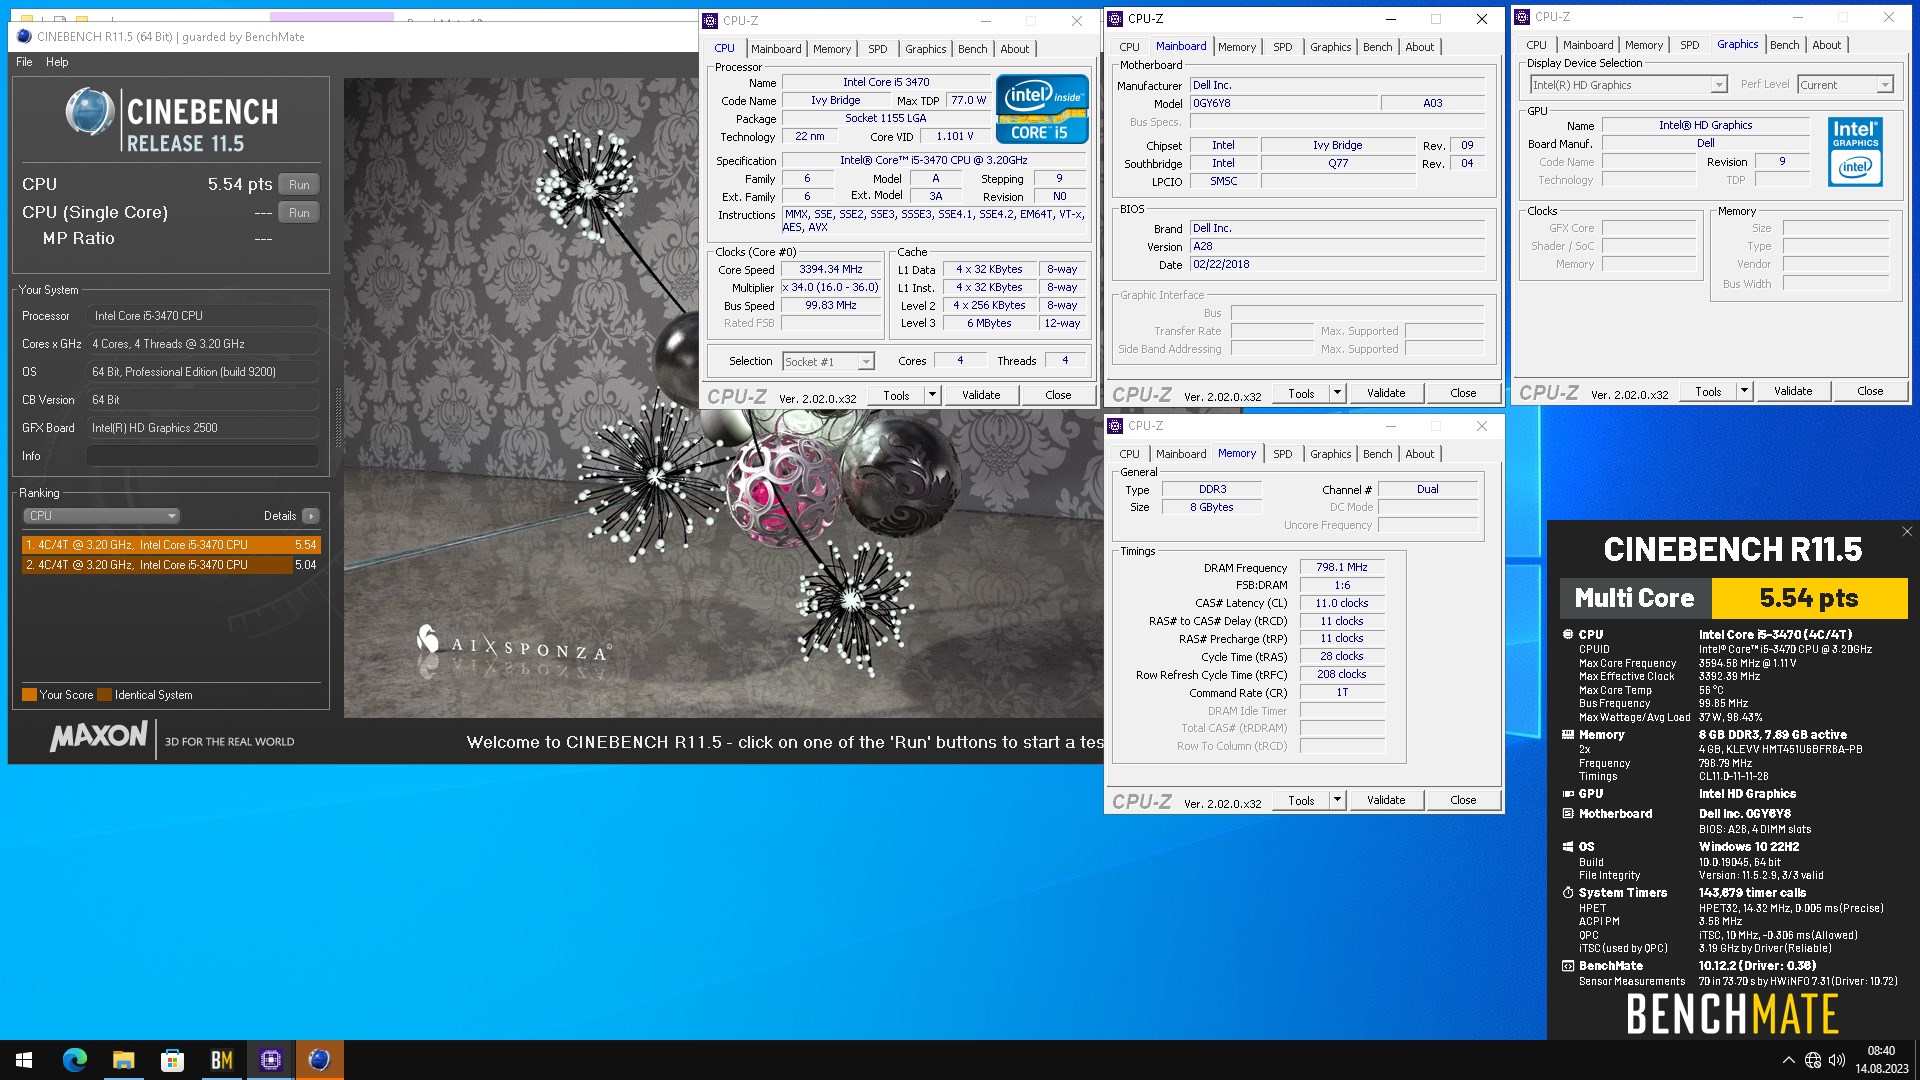
Task: Open the volume control tray icon
Action: pos(1837,1060)
